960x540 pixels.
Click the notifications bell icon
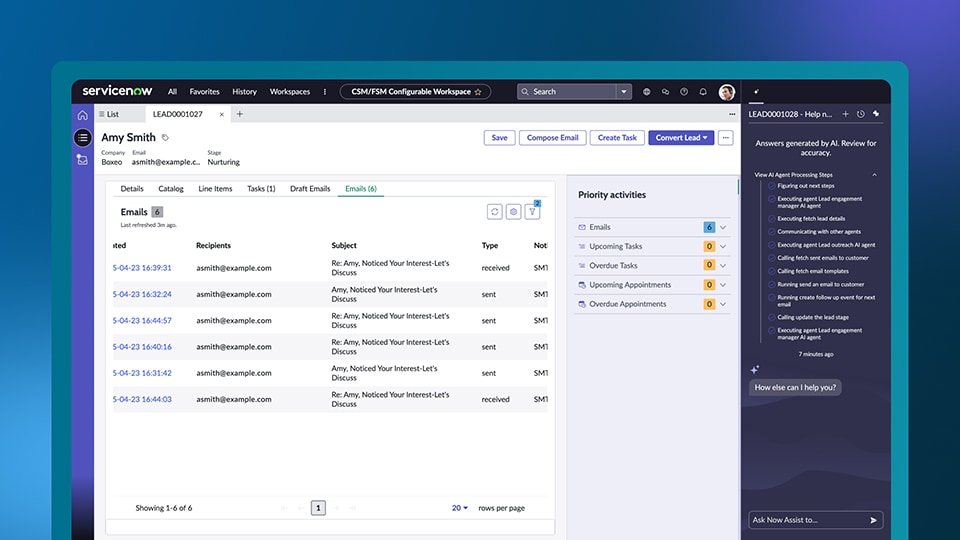[703, 91]
